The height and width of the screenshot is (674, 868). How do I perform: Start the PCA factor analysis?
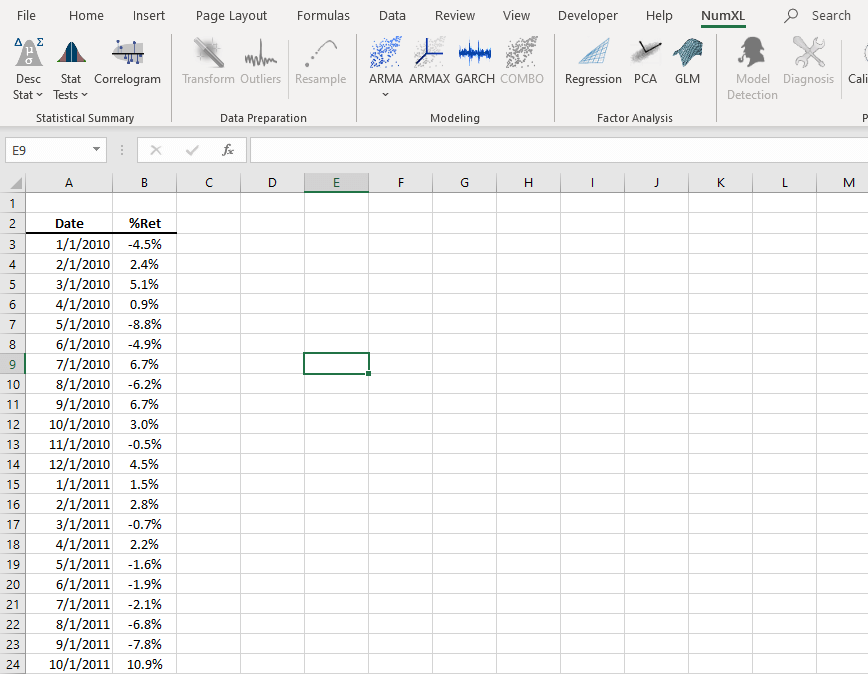[645, 62]
